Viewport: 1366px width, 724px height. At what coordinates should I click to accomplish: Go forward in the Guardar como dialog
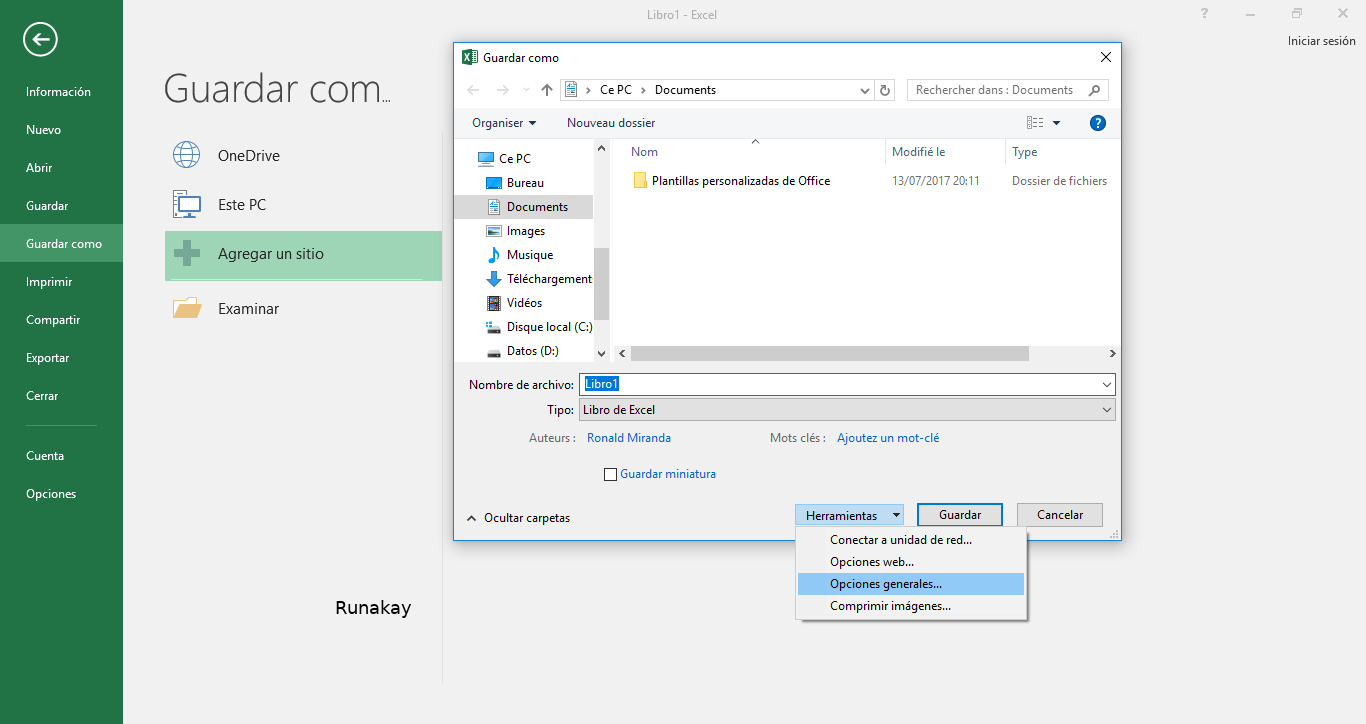[x=503, y=90]
